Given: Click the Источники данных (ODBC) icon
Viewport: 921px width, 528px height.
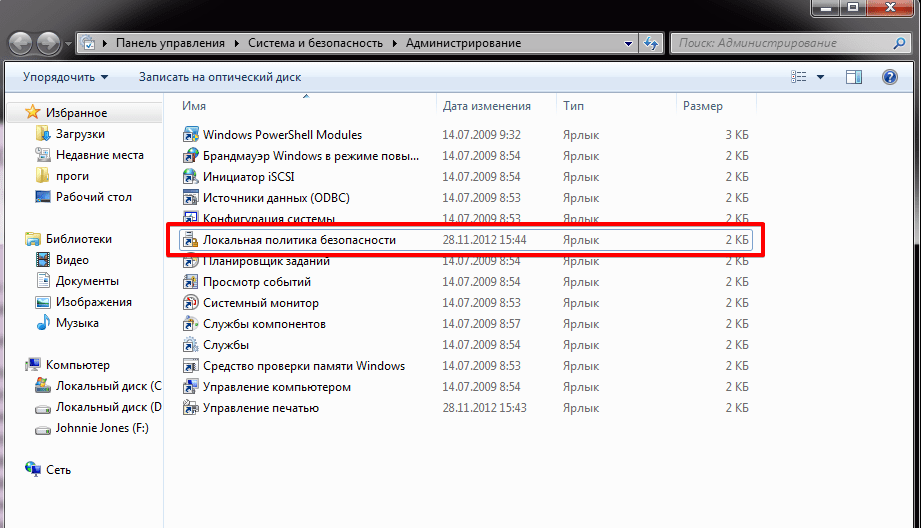Looking at the screenshot, I should (x=190, y=198).
